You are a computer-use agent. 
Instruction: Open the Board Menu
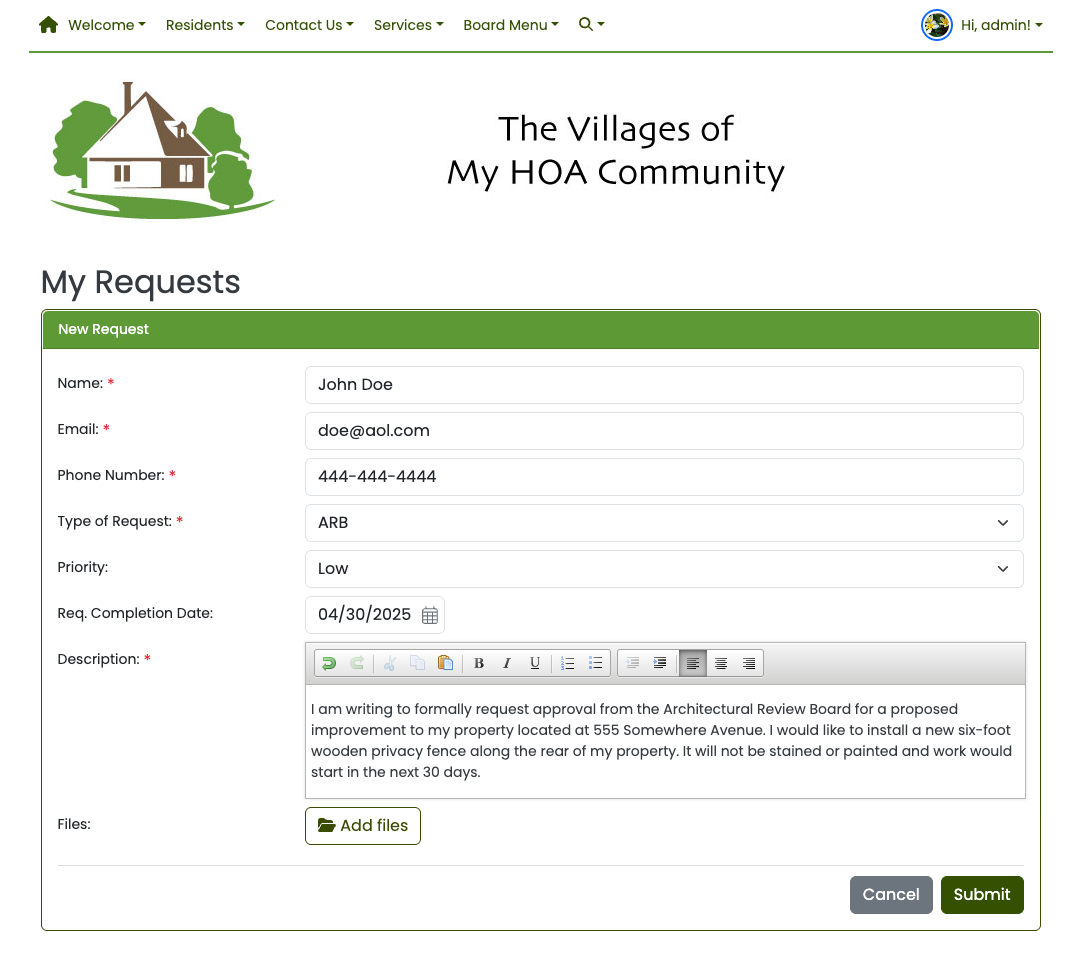coord(511,25)
